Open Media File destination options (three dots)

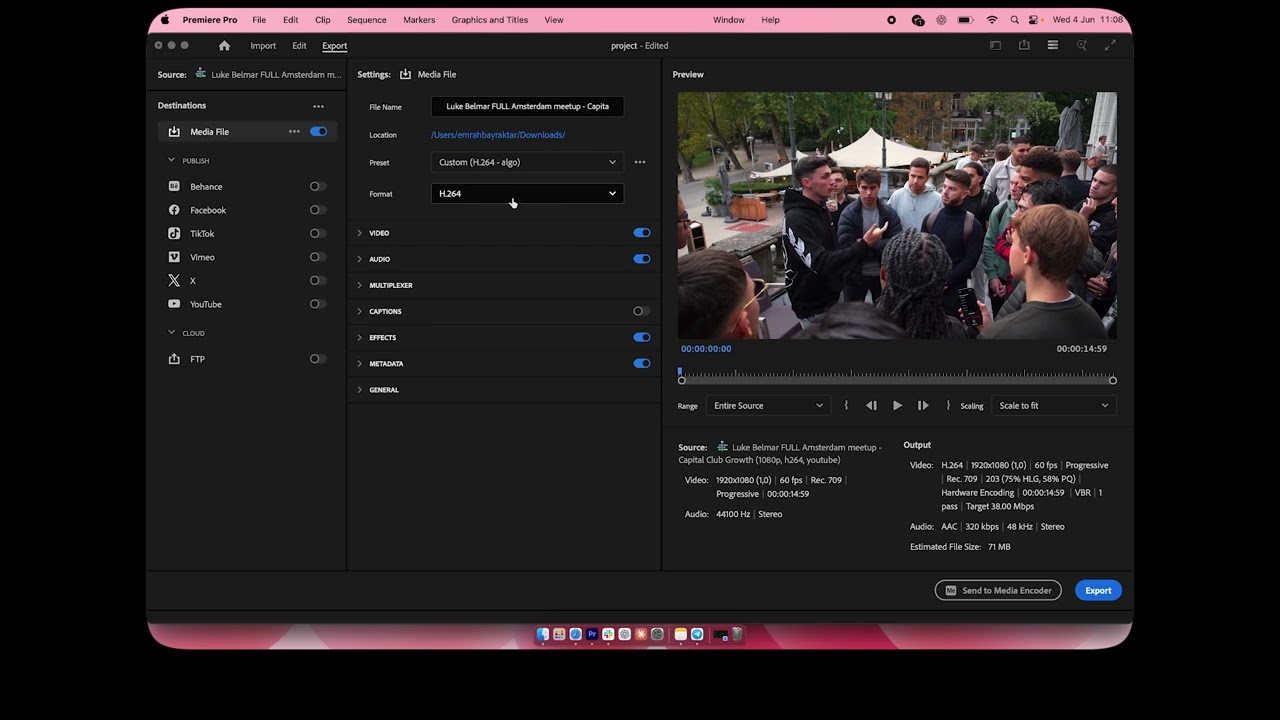click(x=294, y=132)
